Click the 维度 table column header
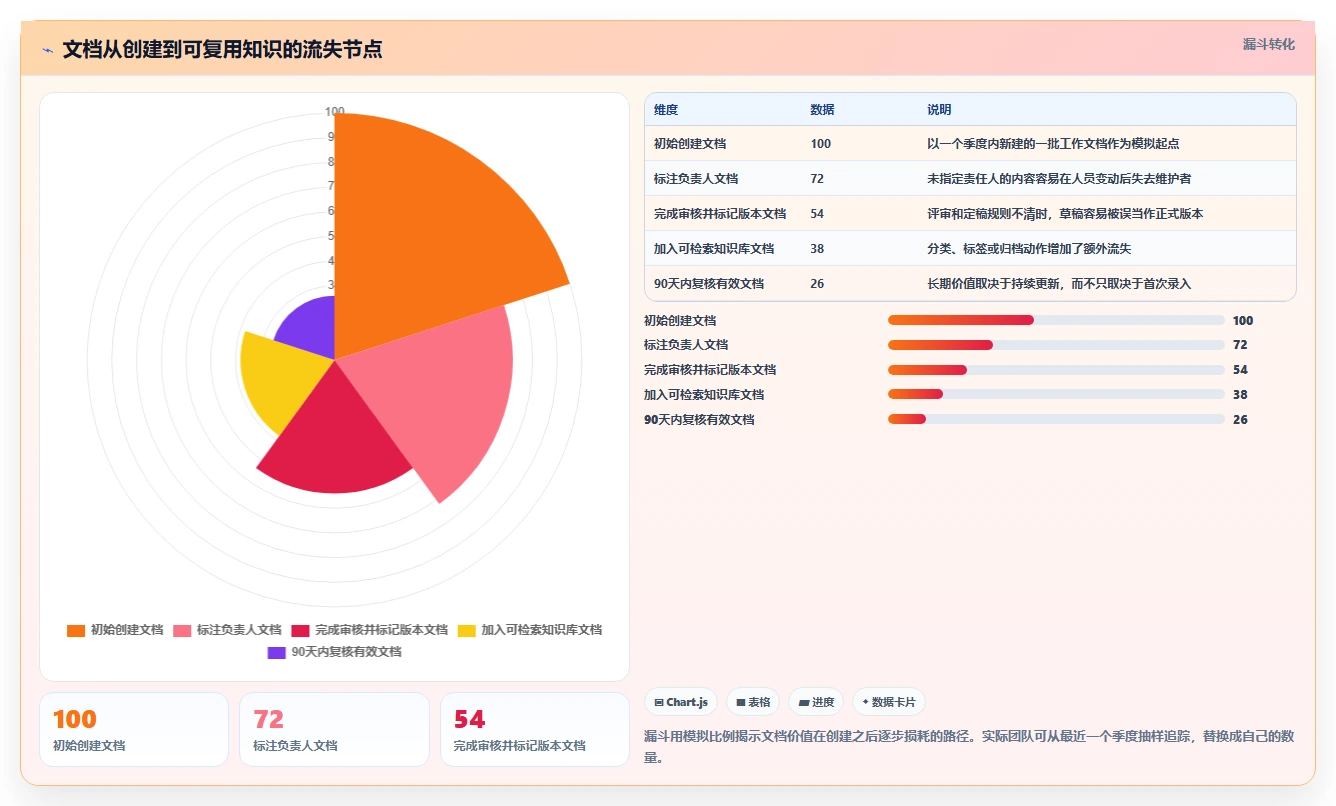 (x=666, y=110)
